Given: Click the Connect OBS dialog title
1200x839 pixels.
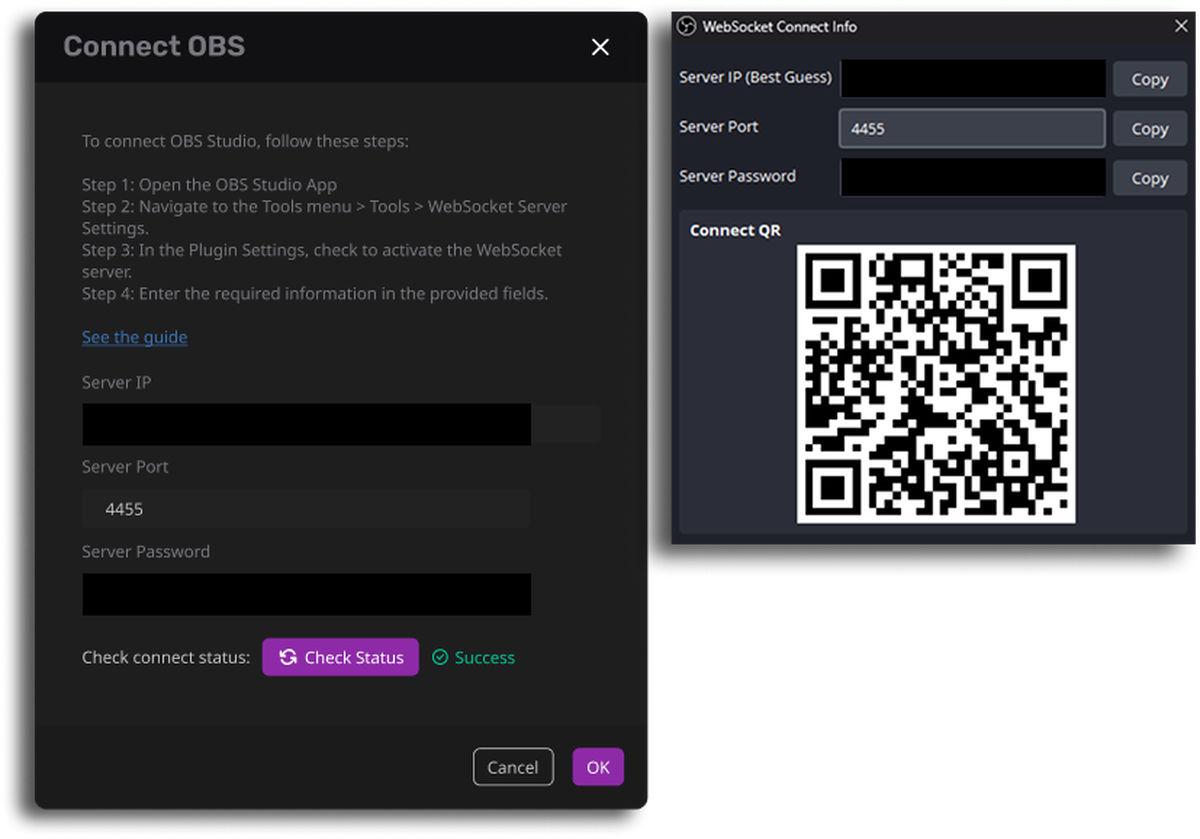Looking at the screenshot, I should tap(154, 46).
